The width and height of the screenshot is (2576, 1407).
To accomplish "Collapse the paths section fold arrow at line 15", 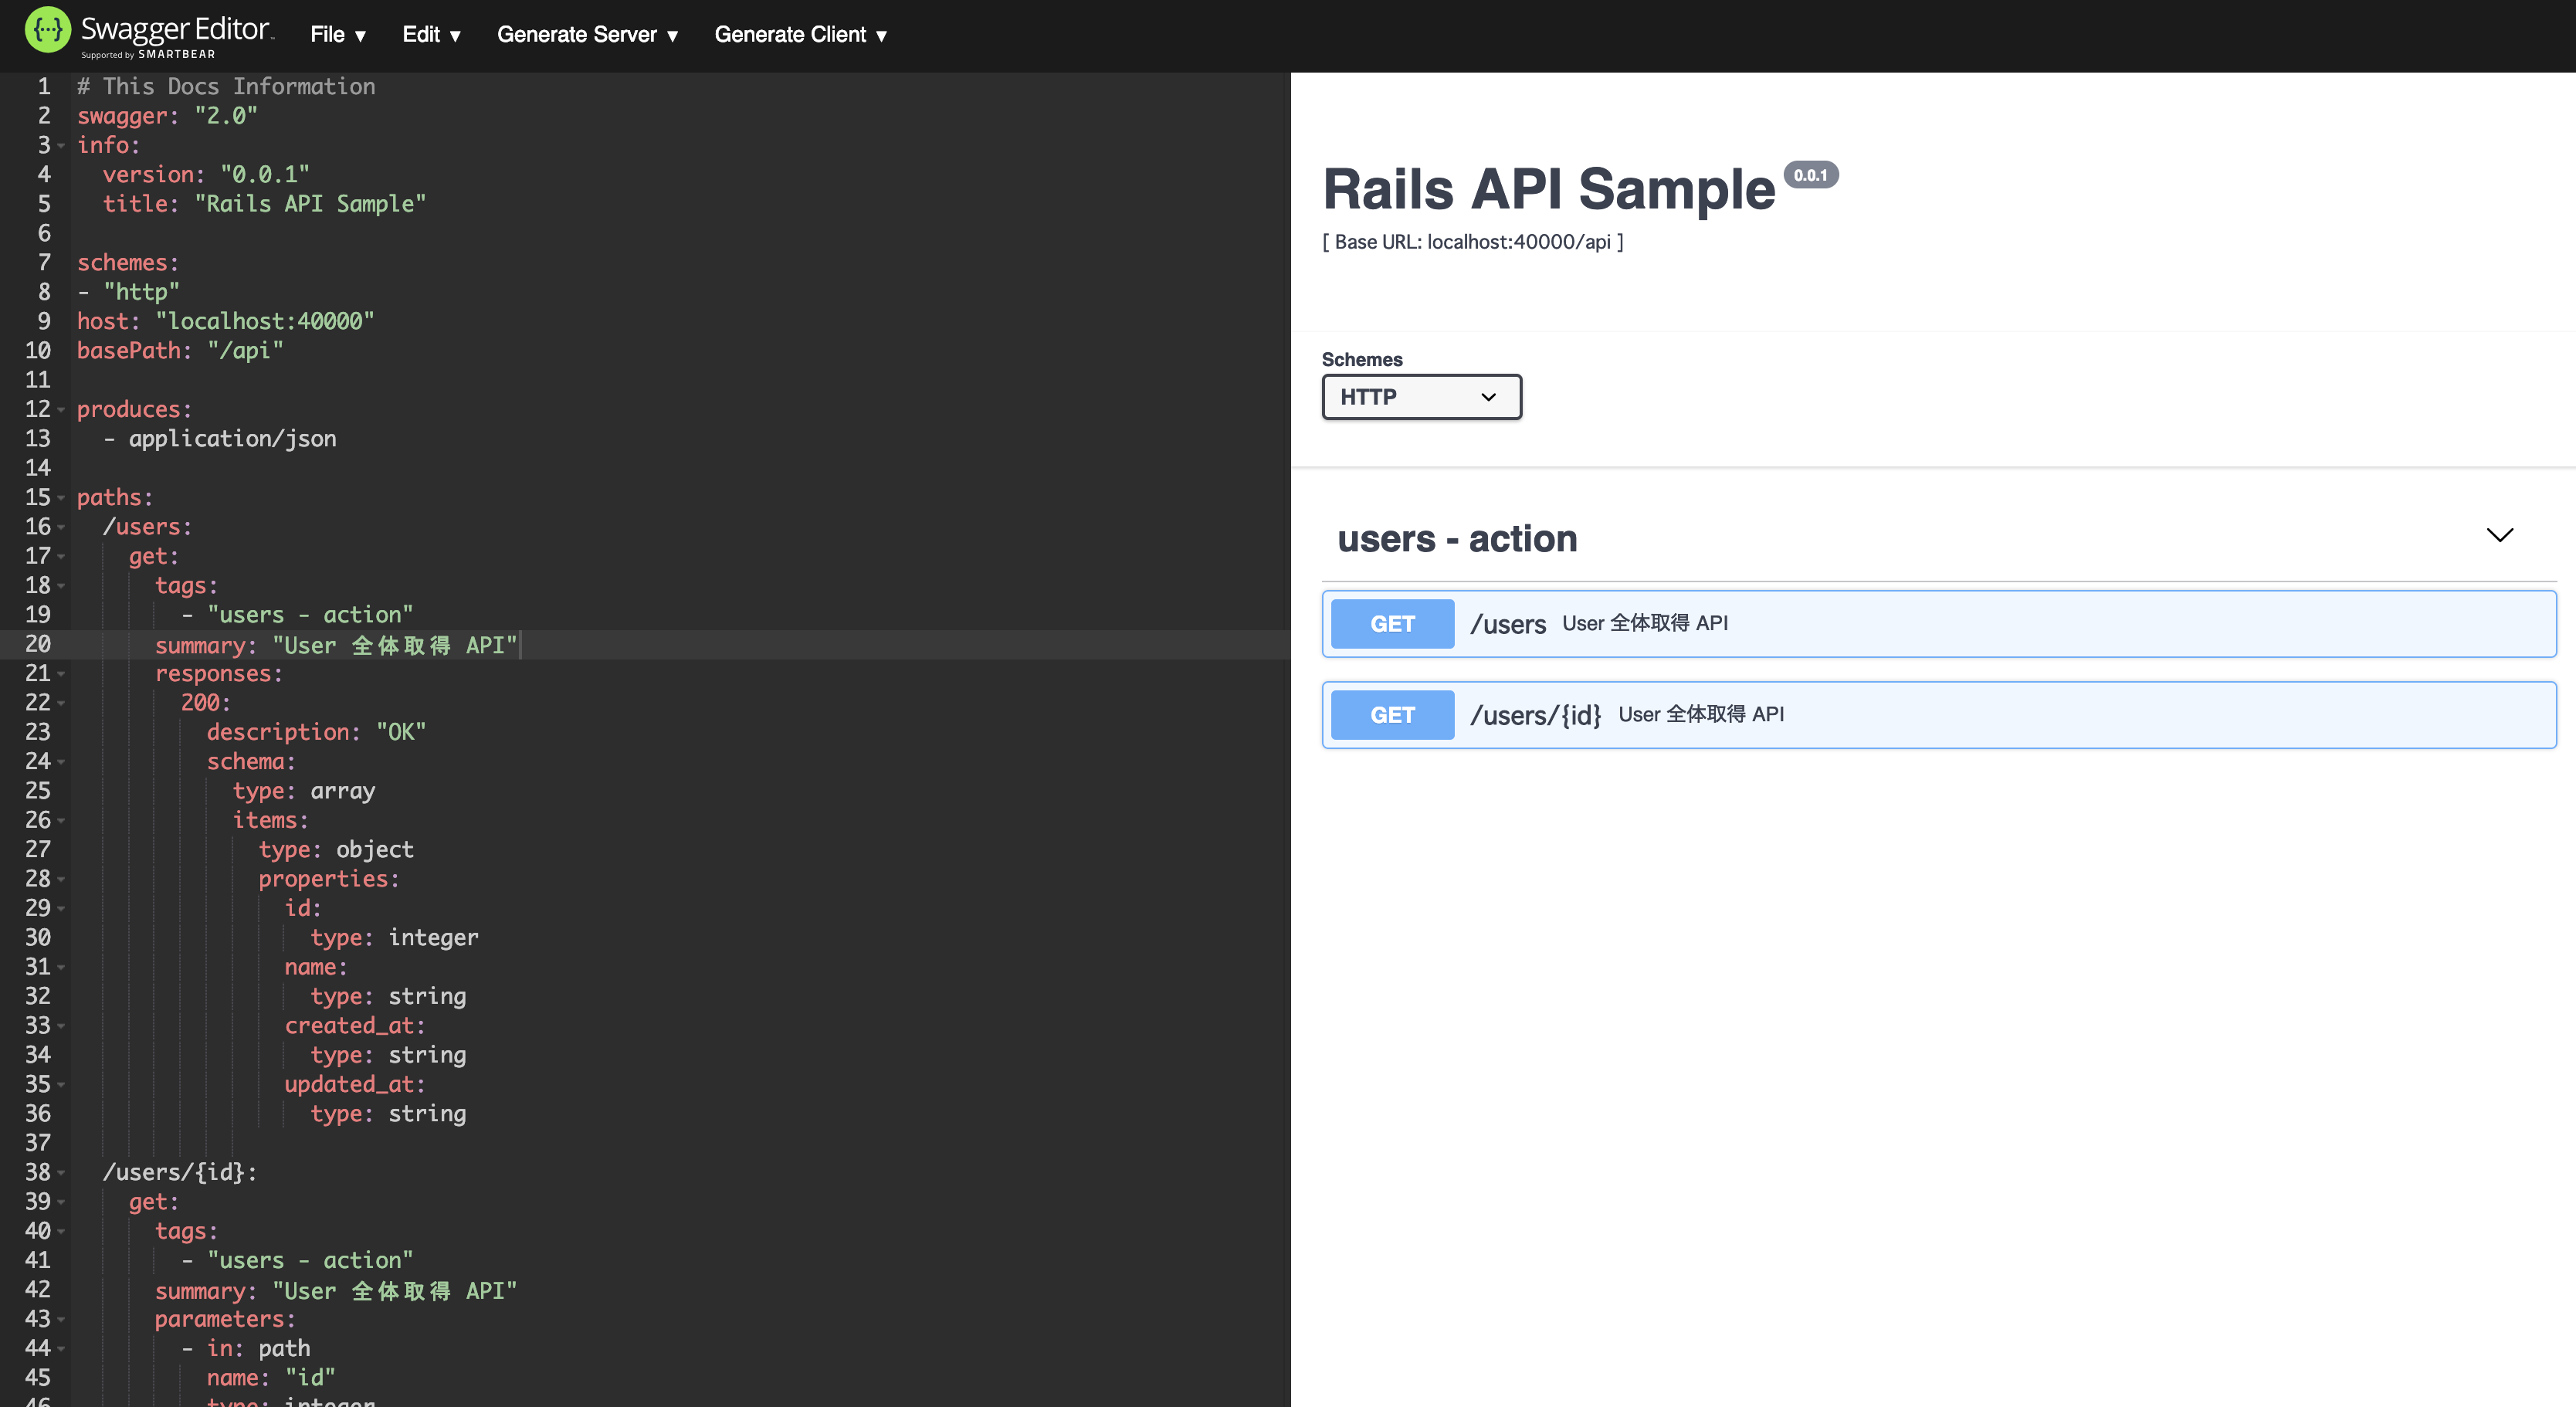I will click(61, 498).
